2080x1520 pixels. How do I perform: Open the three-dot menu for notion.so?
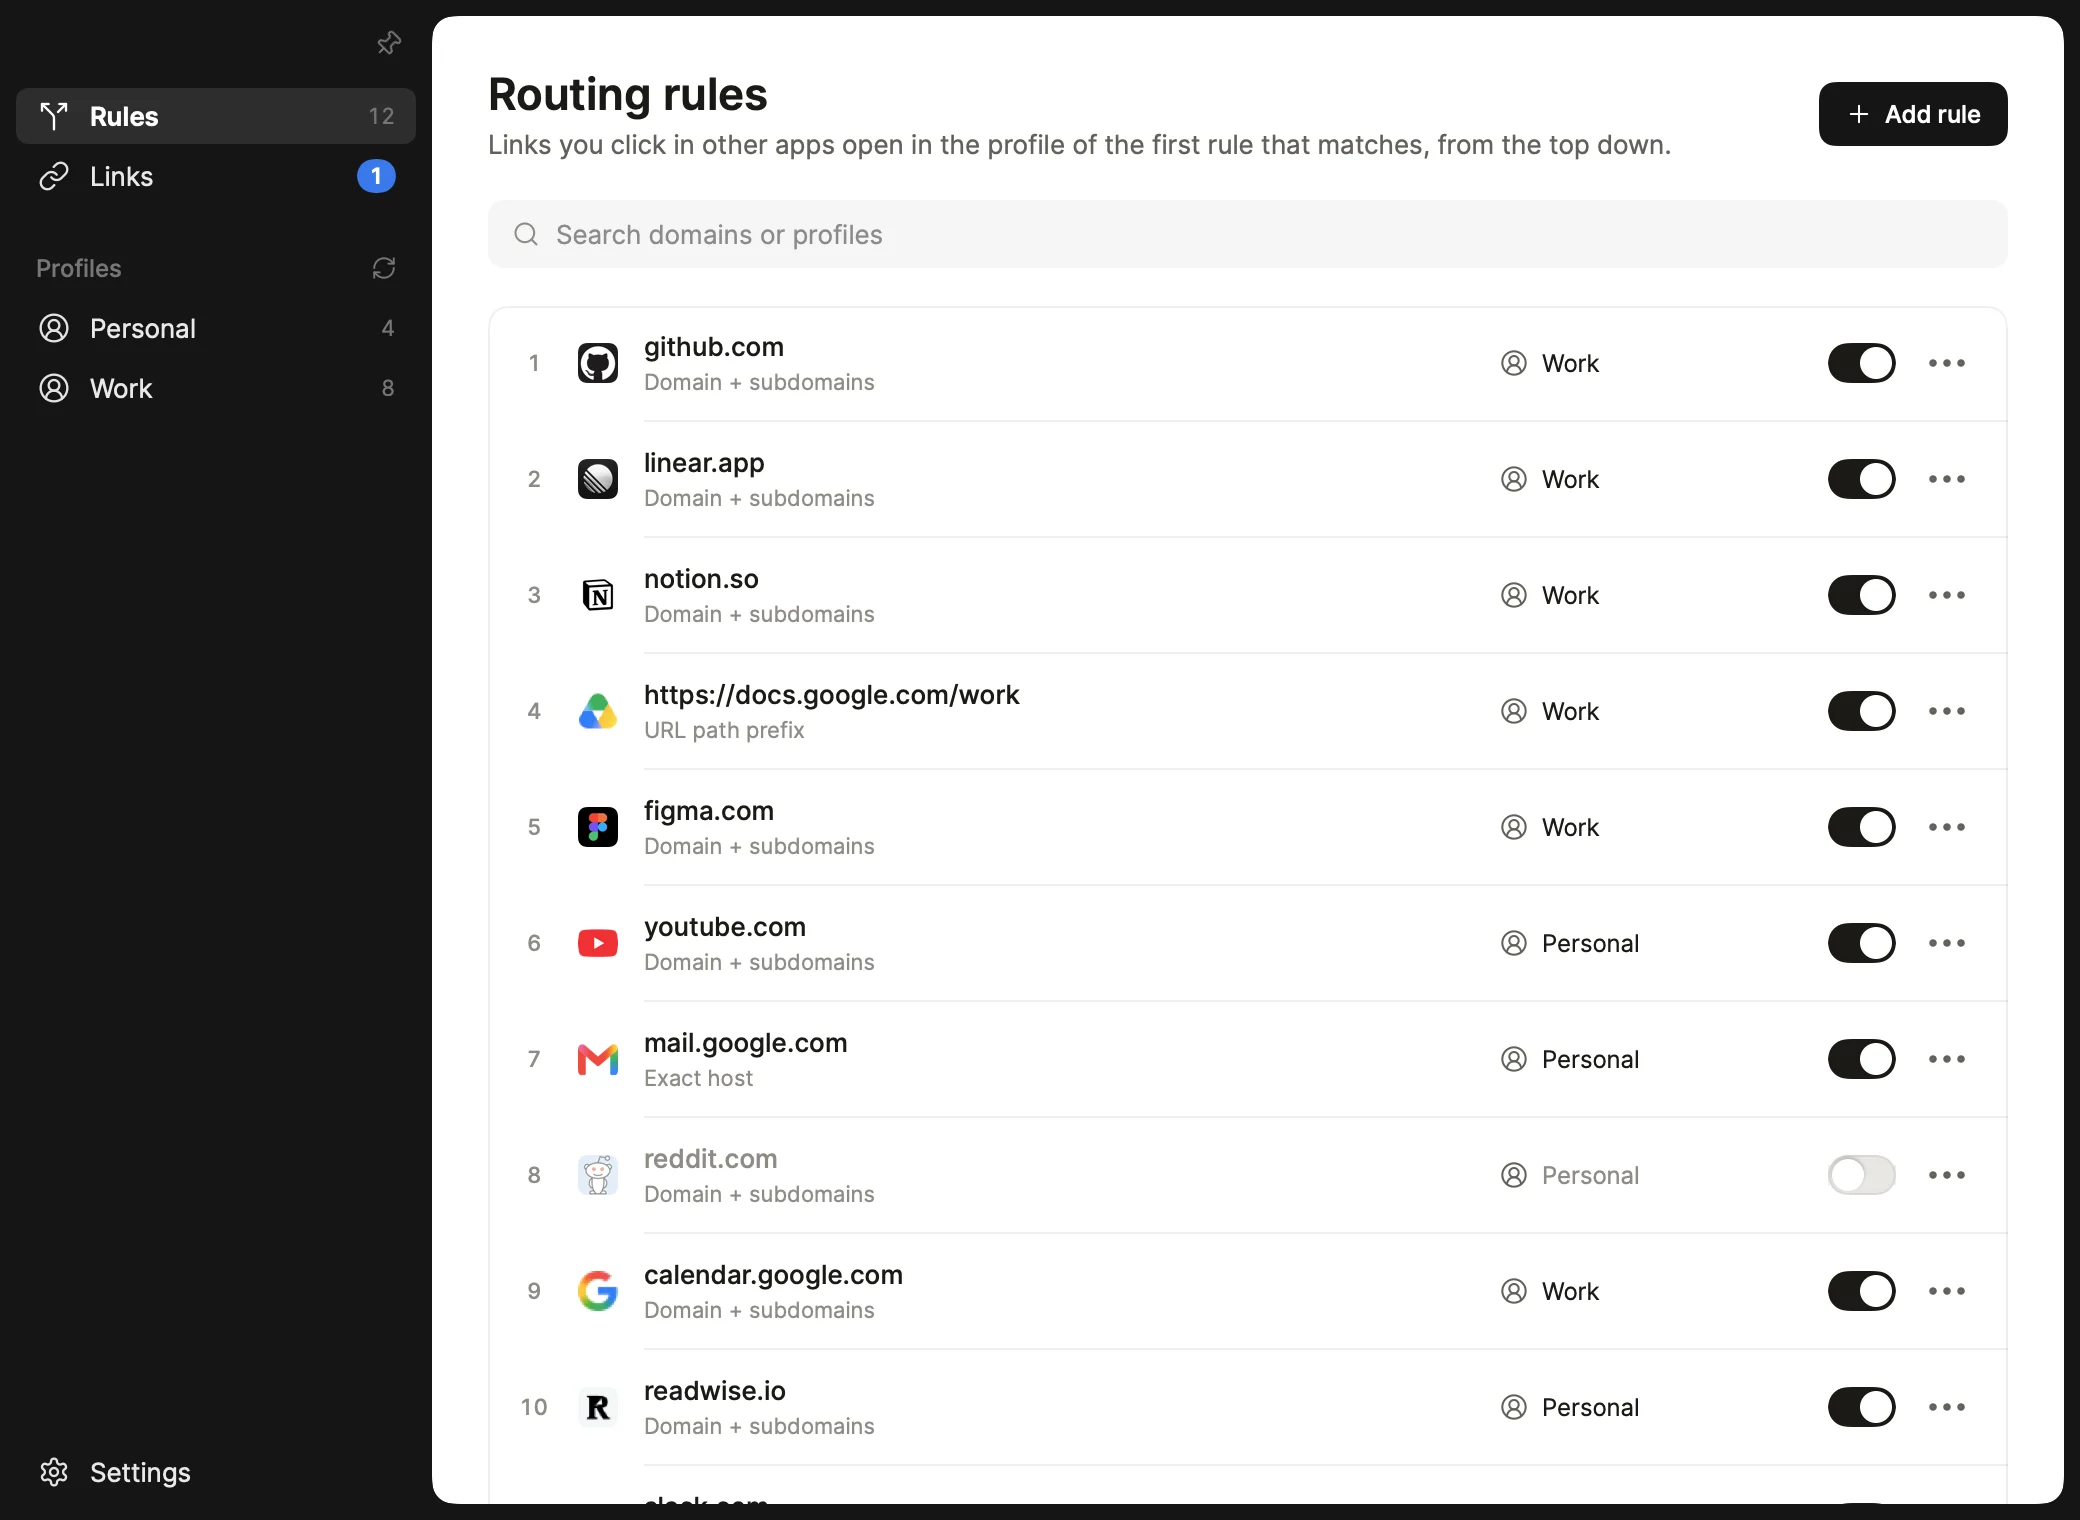click(1947, 595)
